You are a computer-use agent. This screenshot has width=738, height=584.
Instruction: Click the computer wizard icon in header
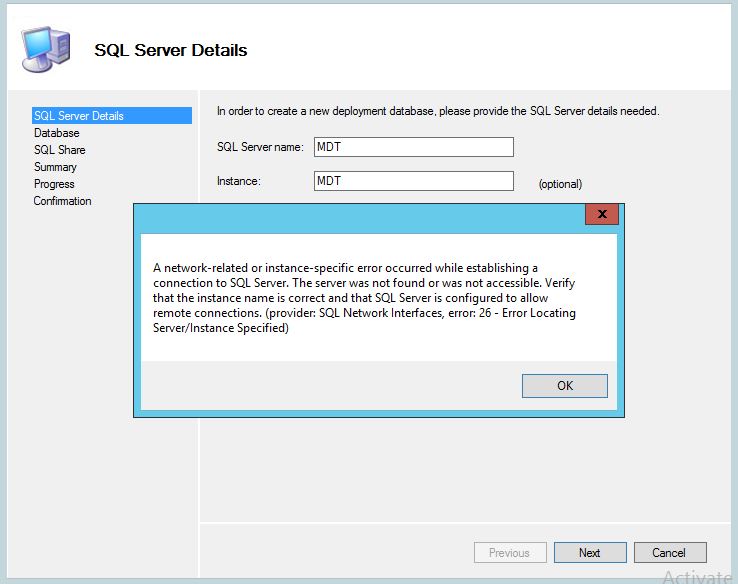tap(46, 49)
